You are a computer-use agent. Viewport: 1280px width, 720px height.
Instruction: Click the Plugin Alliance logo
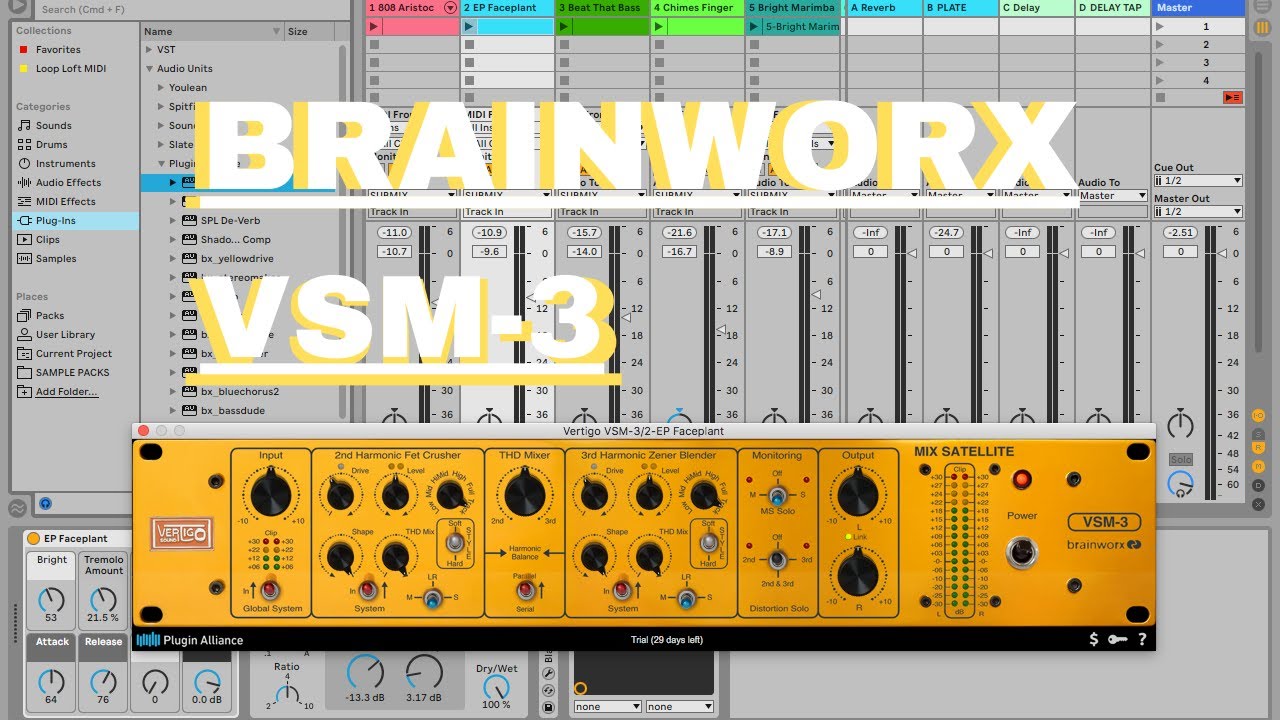190,640
